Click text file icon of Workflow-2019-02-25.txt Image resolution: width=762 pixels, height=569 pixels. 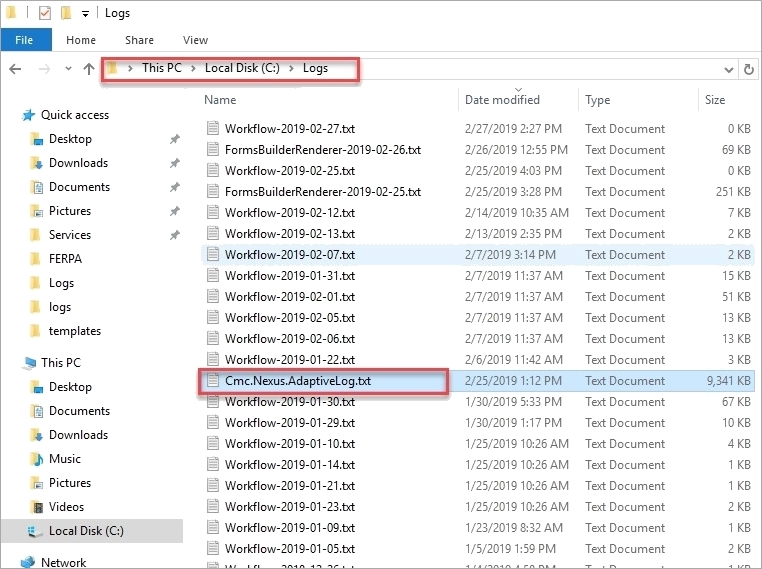tap(212, 170)
